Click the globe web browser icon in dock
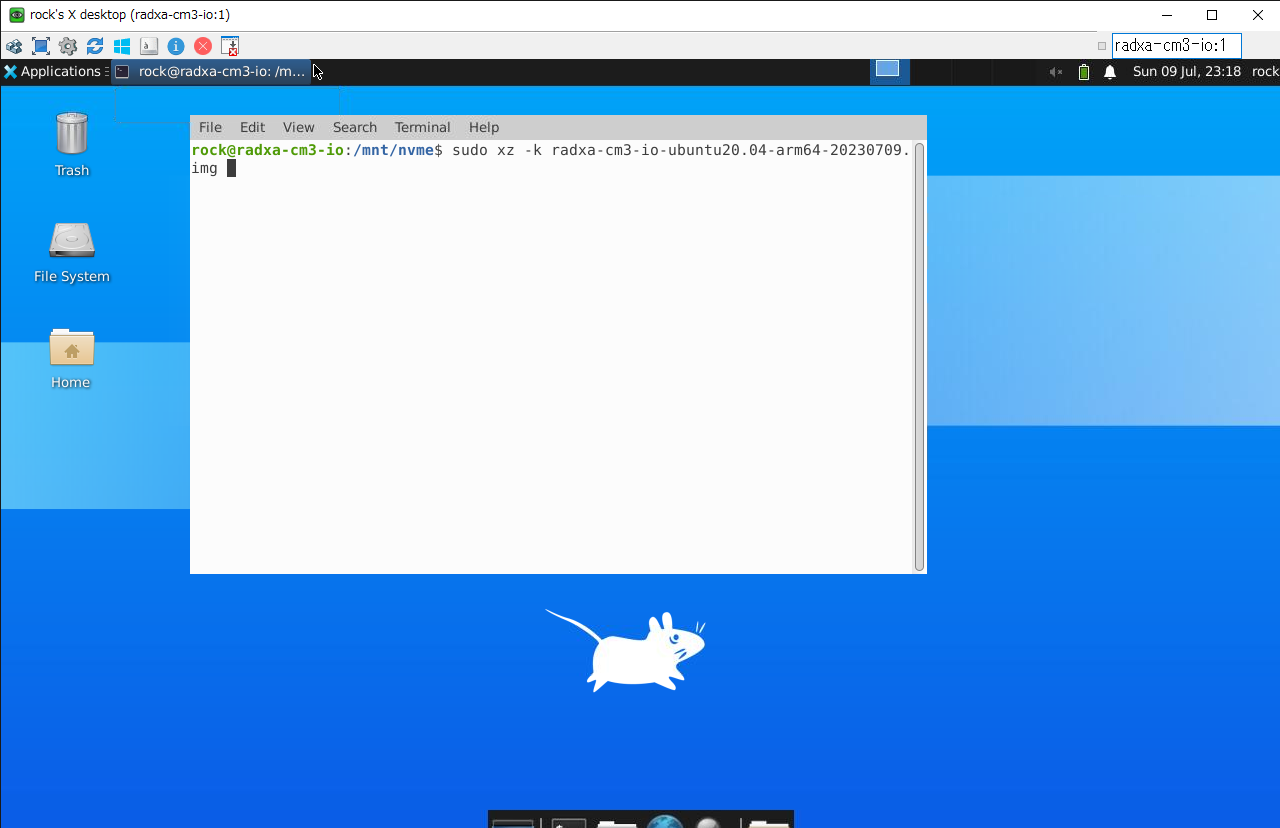The image size is (1280, 828). pyautogui.click(x=665, y=822)
